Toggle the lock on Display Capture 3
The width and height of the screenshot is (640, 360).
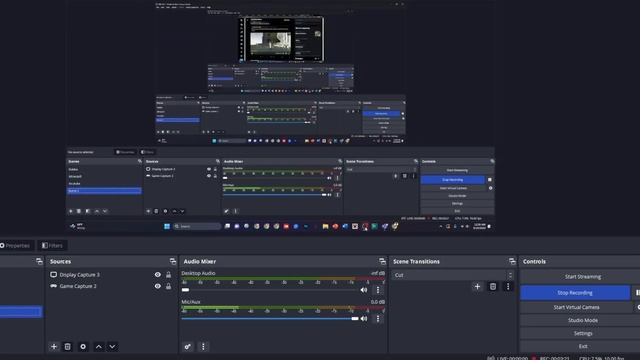click(168, 275)
